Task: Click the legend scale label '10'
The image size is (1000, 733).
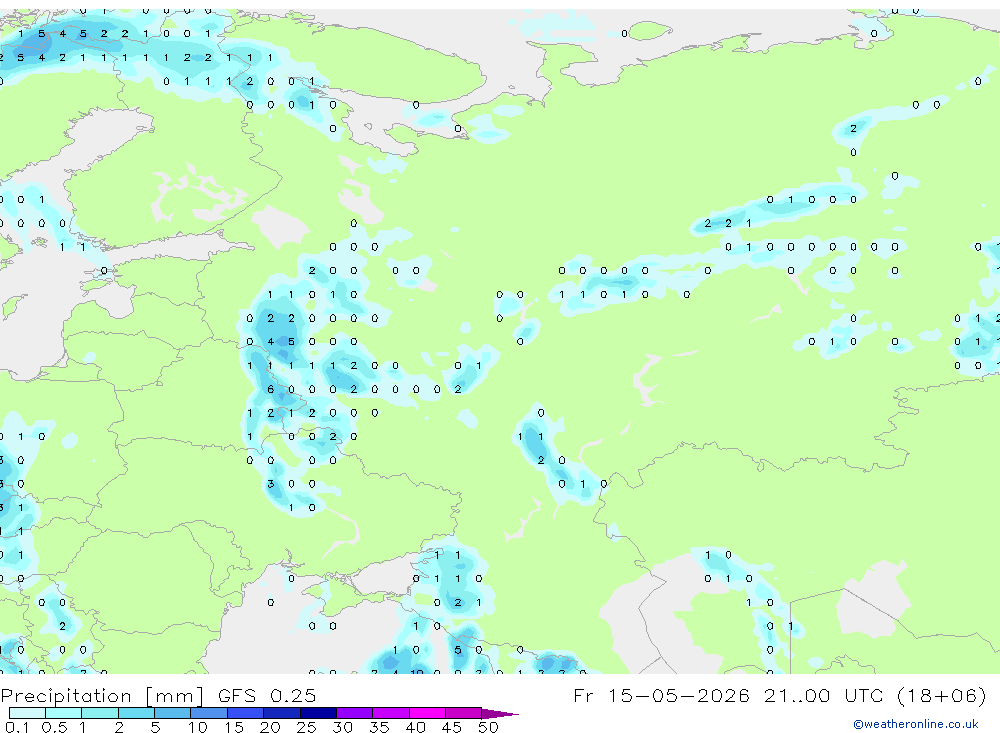Action: point(198,727)
